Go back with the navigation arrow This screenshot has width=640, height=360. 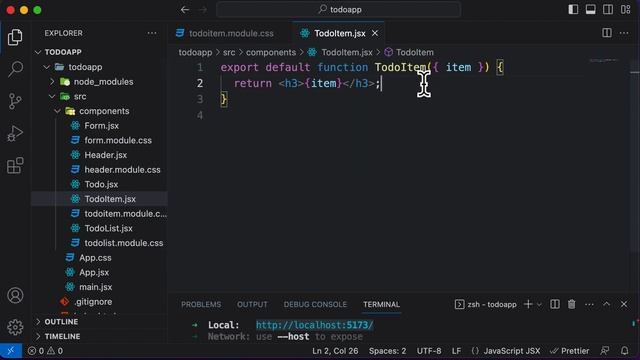tap(185, 9)
